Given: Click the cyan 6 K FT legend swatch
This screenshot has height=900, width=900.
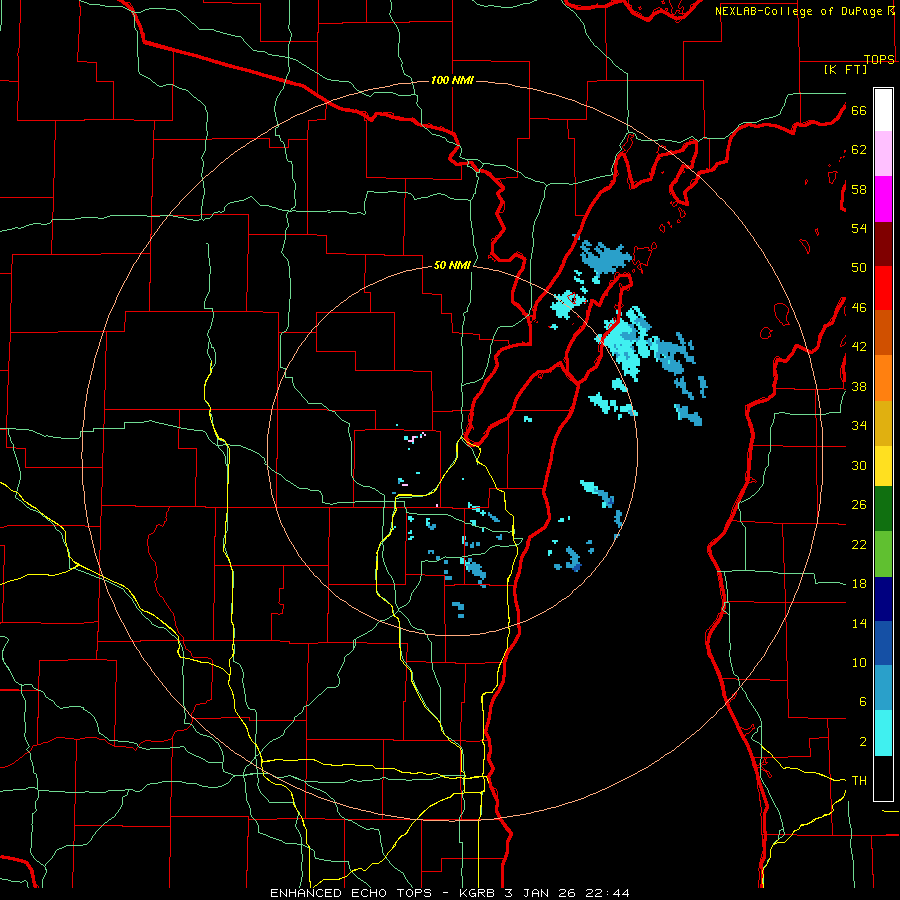Looking at the screenshot, I should coord(883,733).
